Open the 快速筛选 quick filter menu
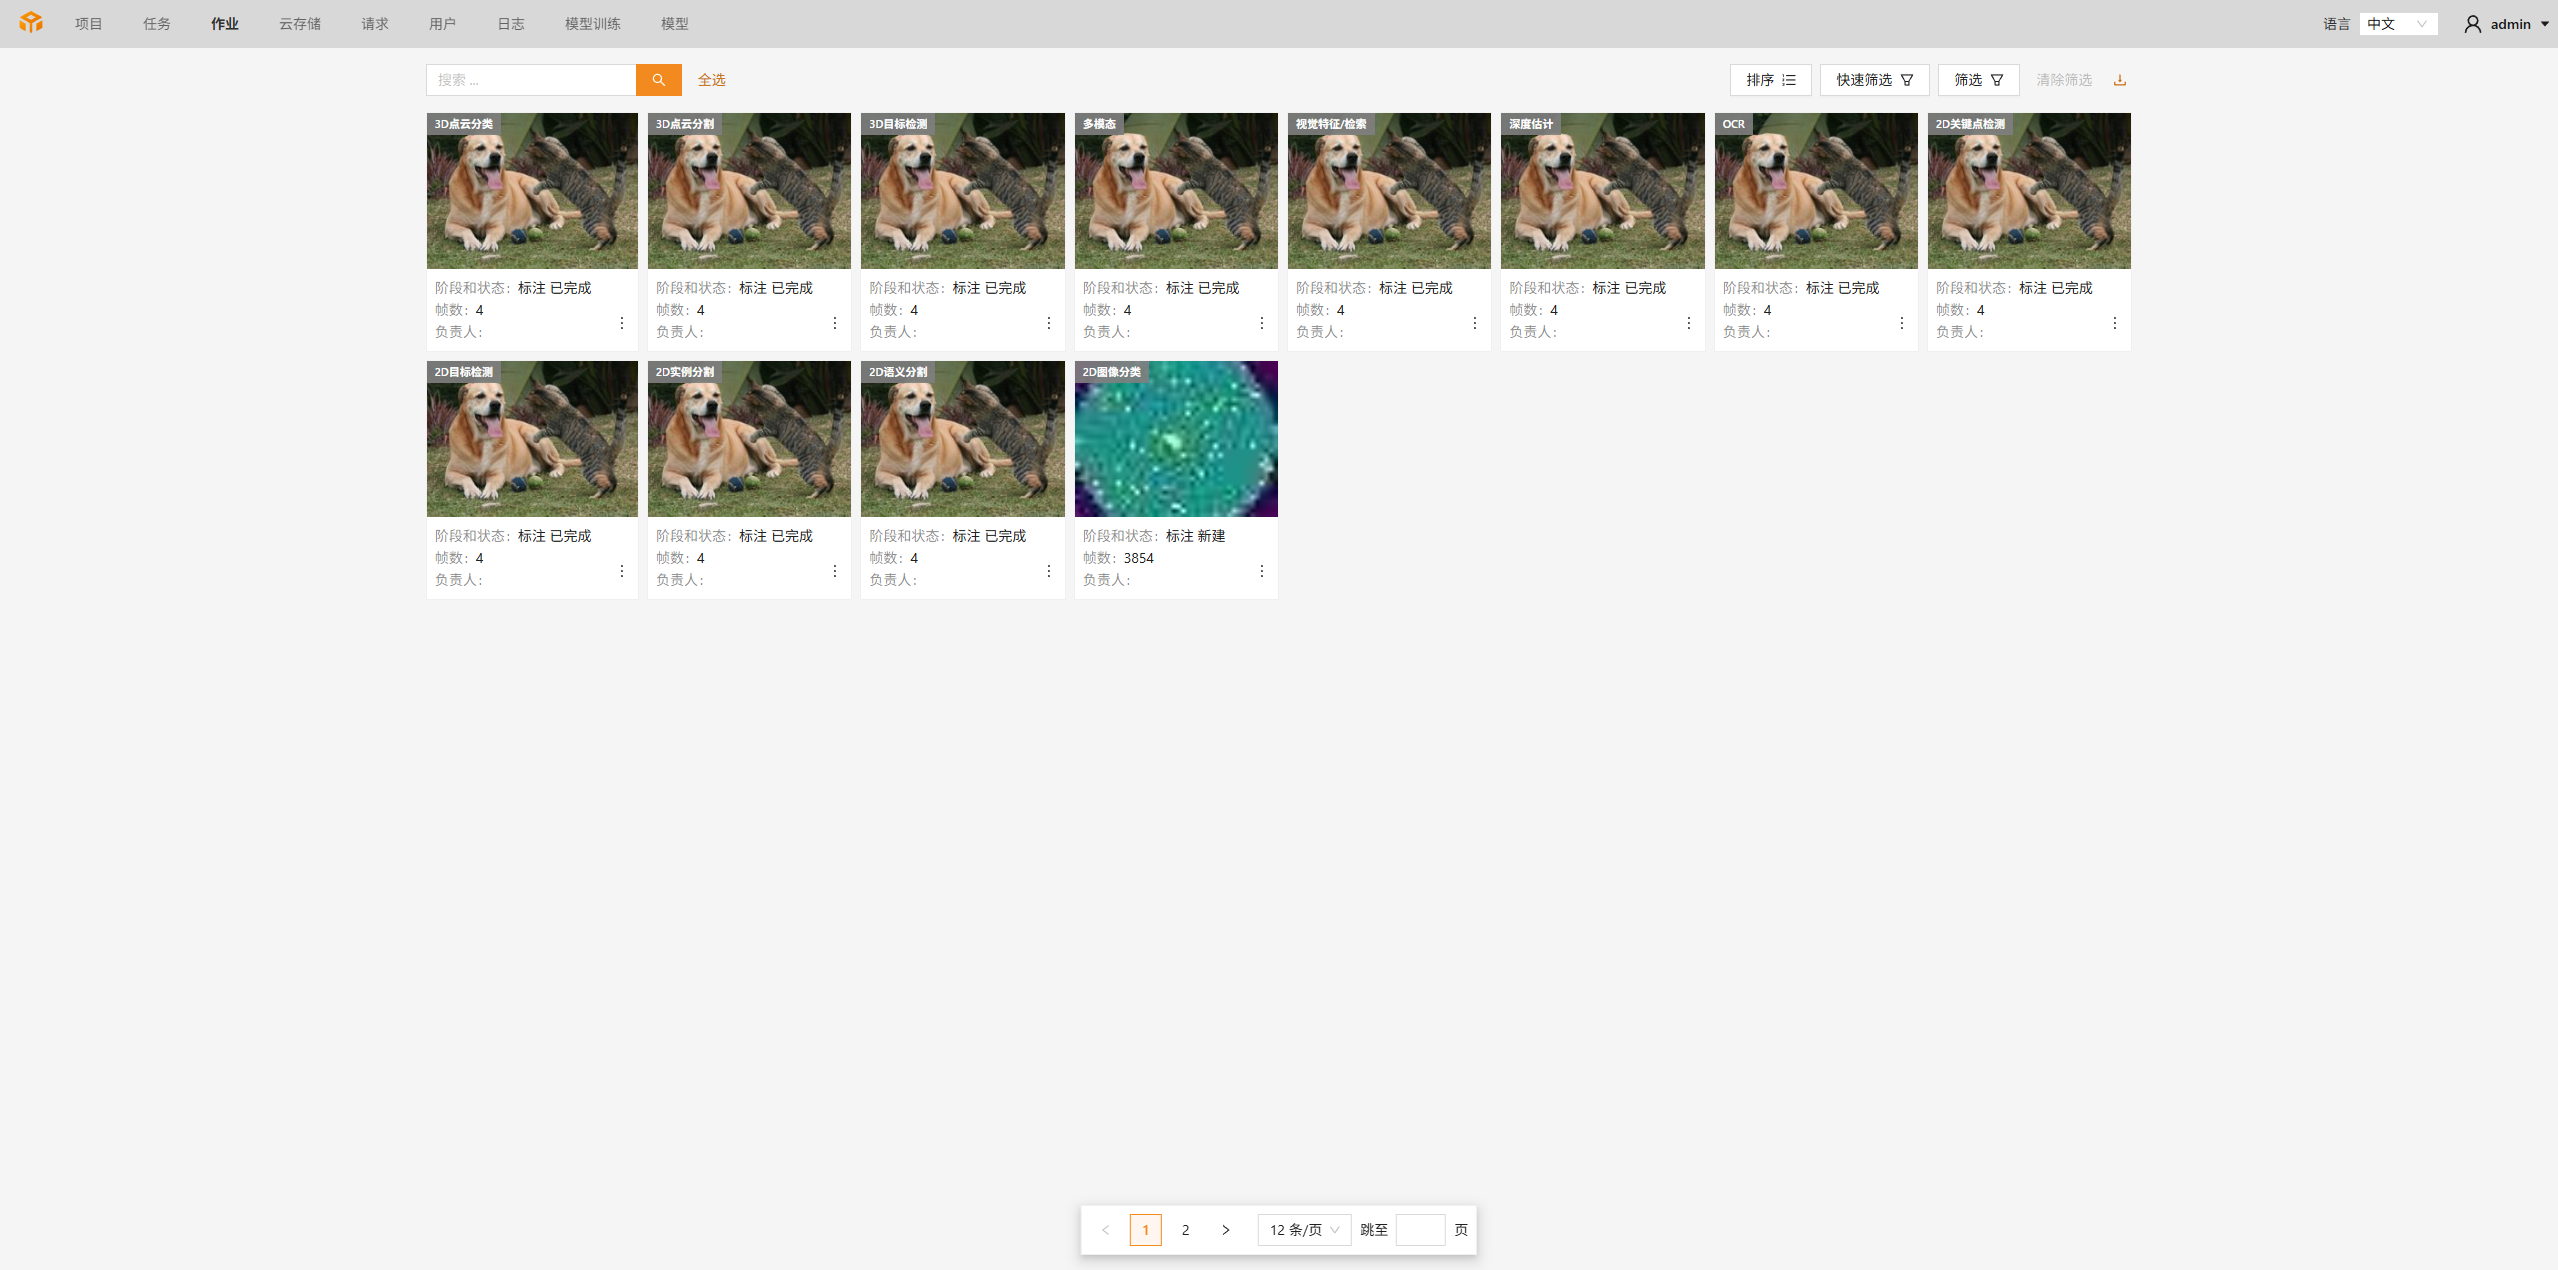The height and width of the screenshot is (1270, 2558). tap(1874, 80)
